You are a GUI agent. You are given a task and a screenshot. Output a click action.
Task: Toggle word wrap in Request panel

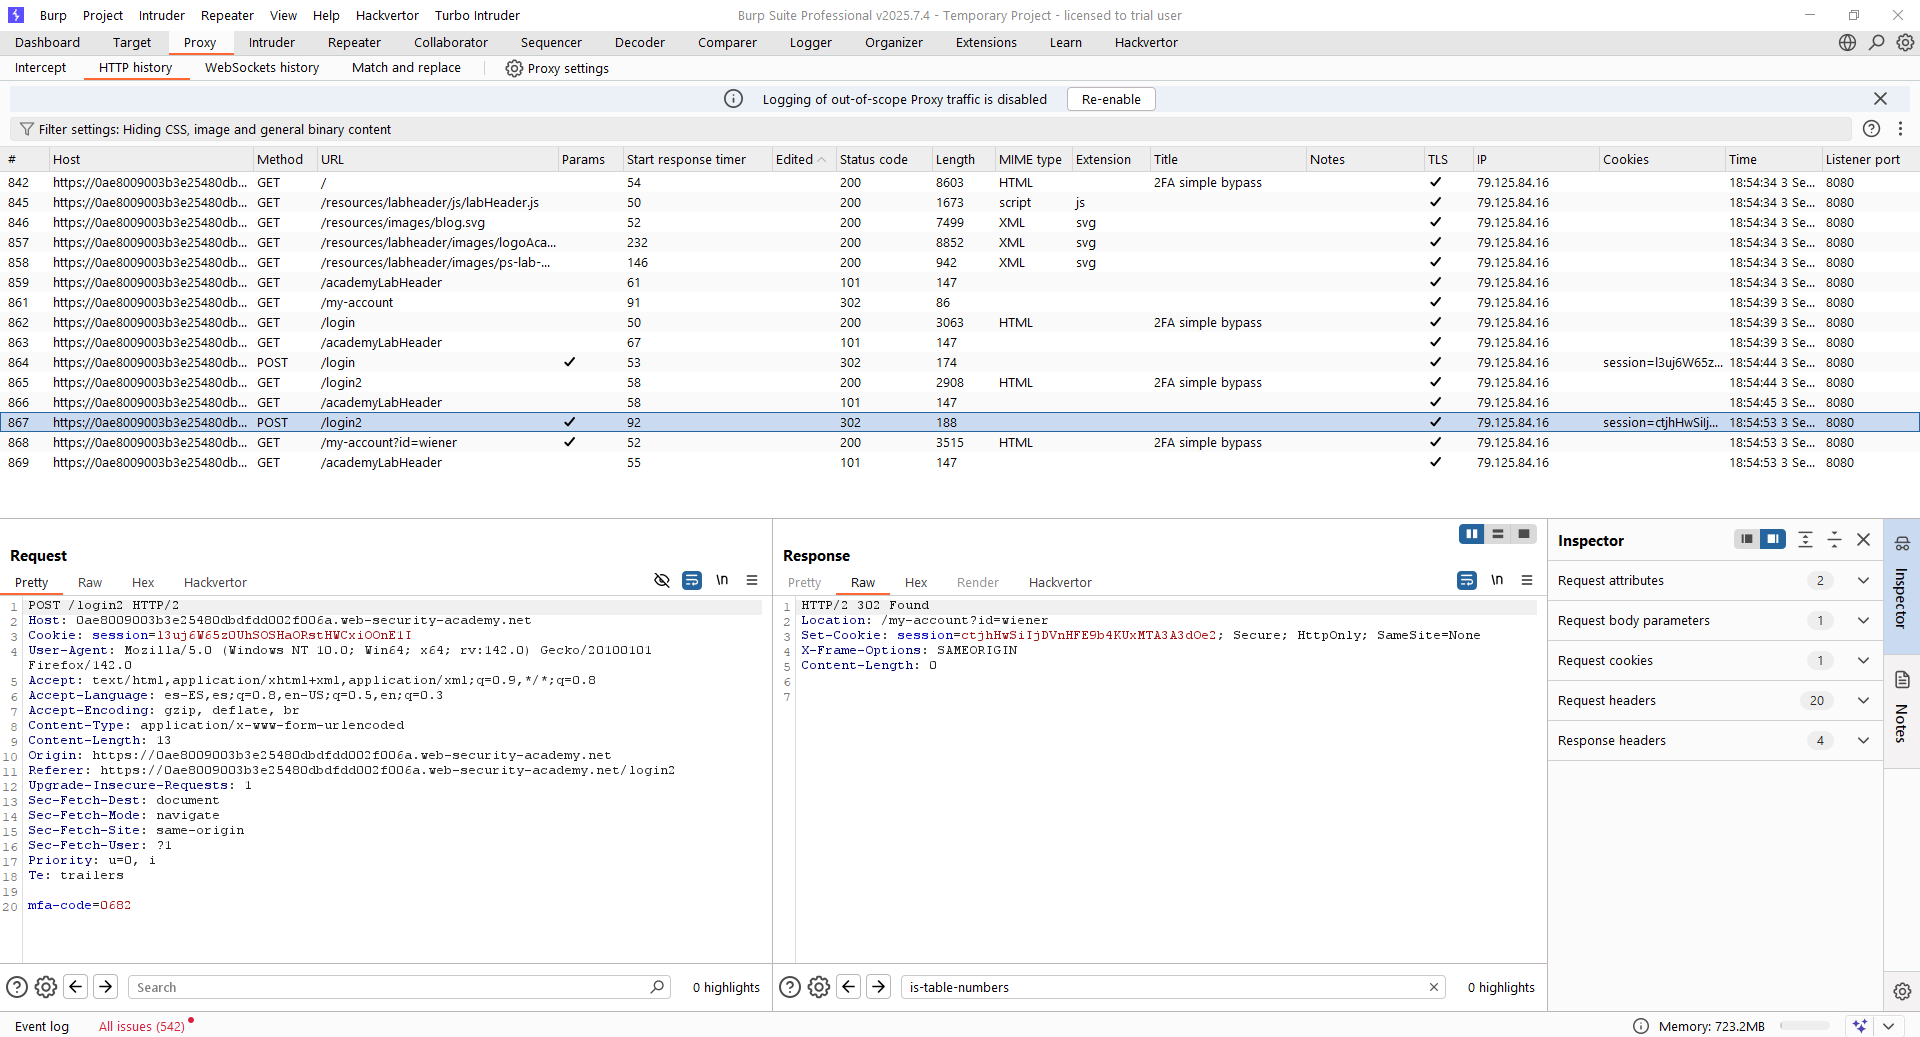[x=691, y=580]
